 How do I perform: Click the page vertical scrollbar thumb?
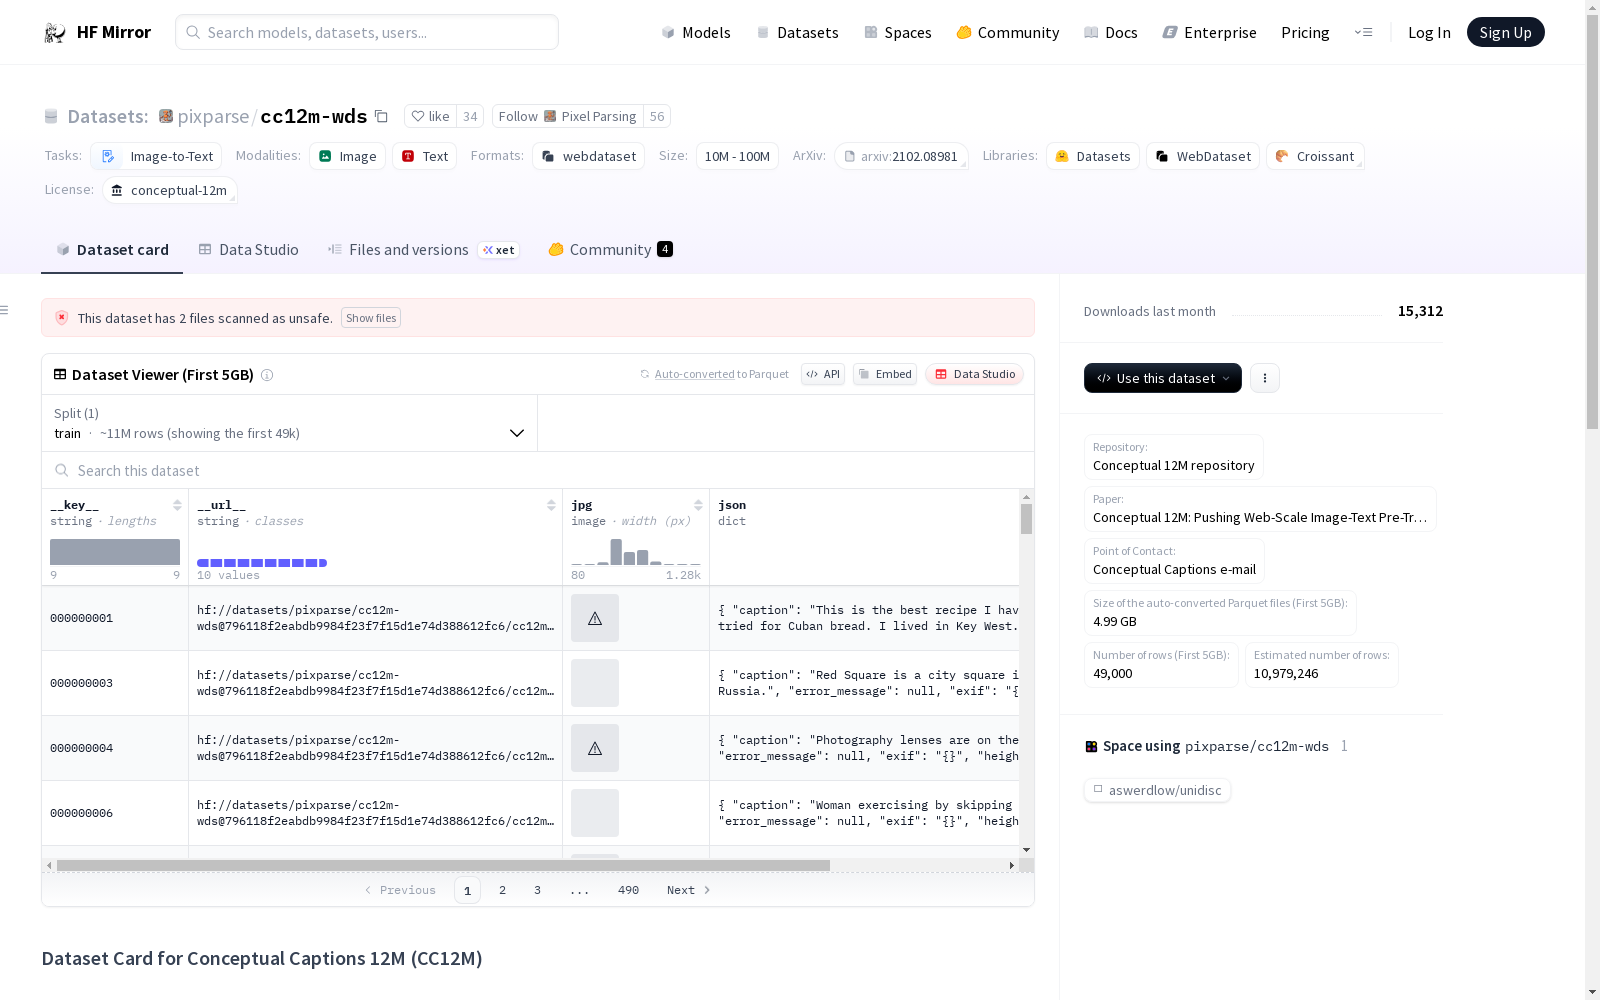point(1592,222)
